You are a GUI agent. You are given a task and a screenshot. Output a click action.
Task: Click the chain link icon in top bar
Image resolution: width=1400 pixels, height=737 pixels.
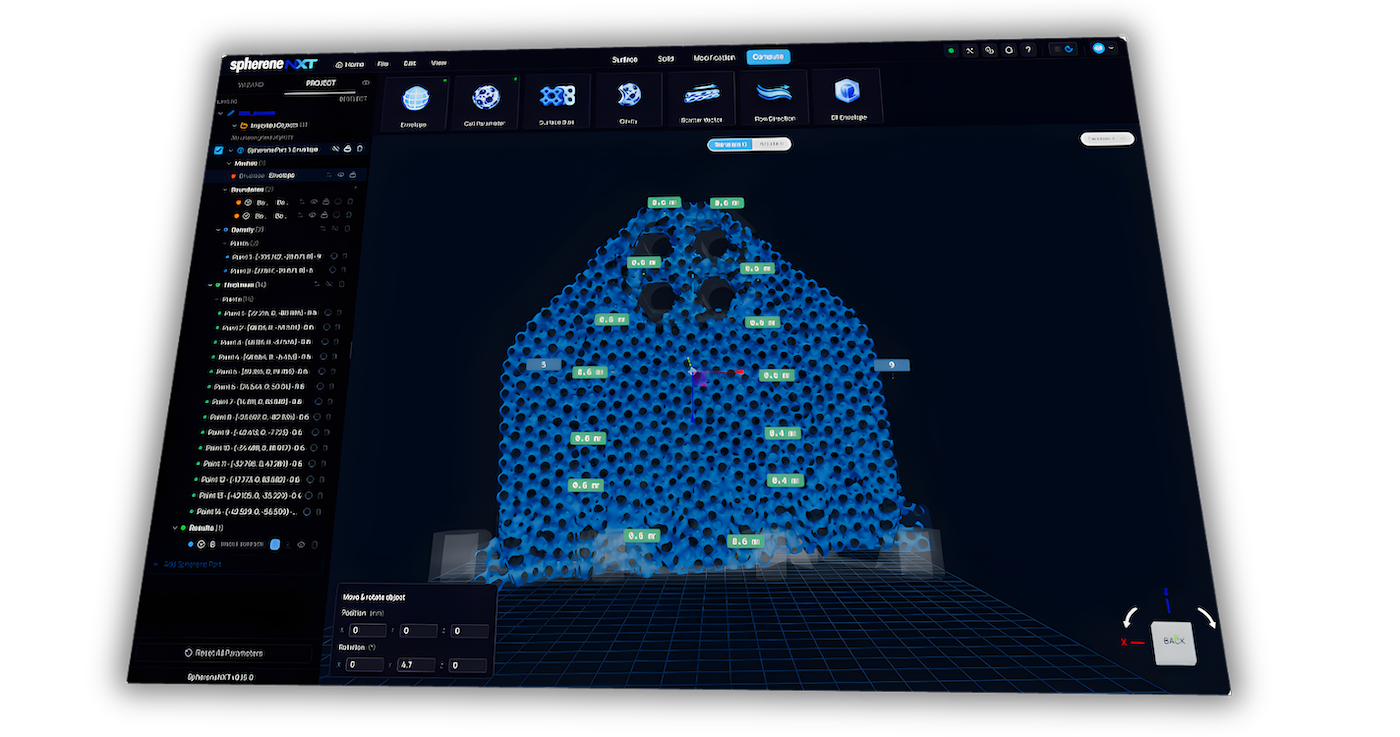[x=989, y=50]
